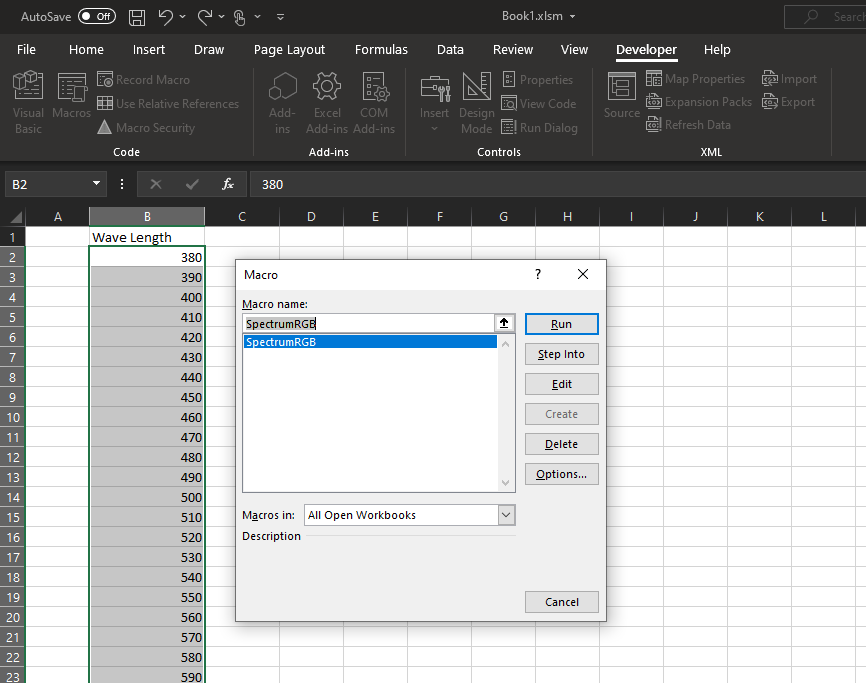Click the Step Into button
Image resolution: width=866 pixels, height=683 pixels.
[561, 353]
